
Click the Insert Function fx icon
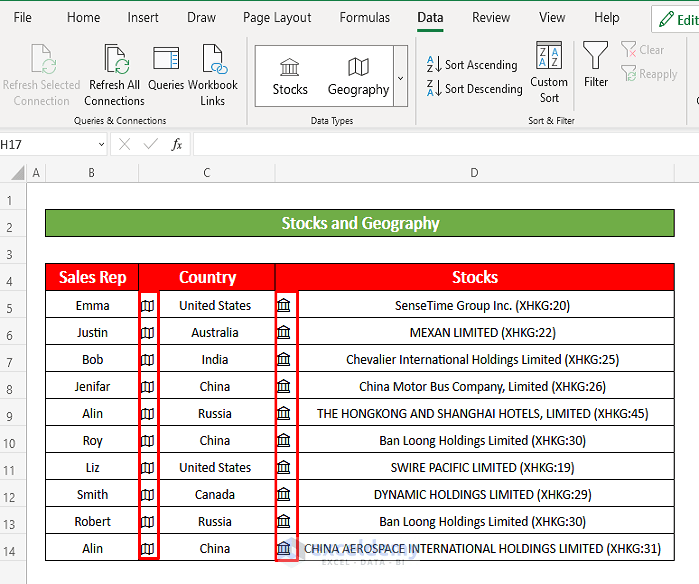point(177,144)
